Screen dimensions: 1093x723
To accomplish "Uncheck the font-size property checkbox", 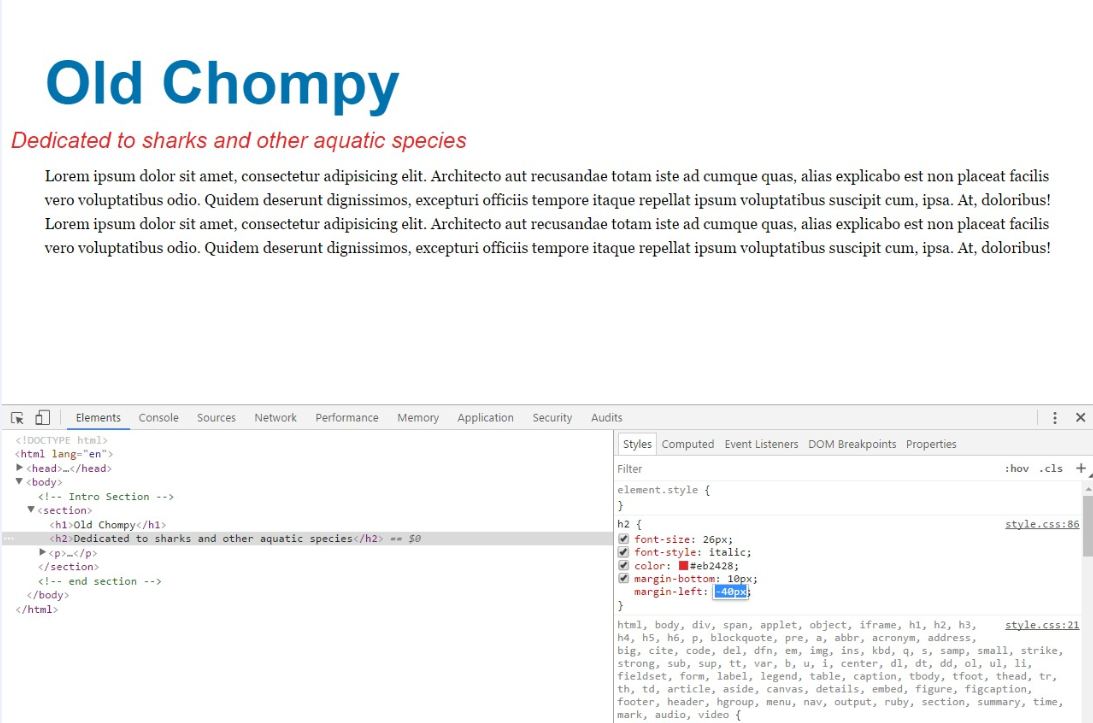I will [x=624, y=540].
